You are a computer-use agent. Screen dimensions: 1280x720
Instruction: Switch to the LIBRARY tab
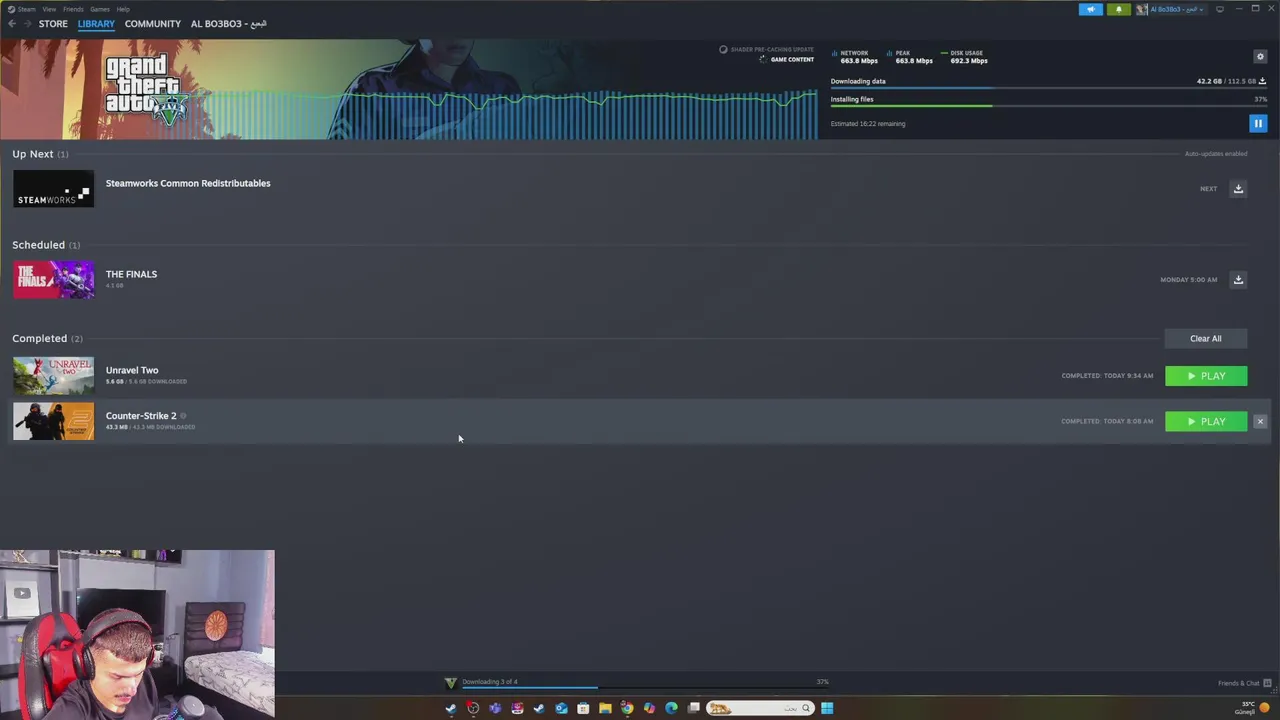96,23
